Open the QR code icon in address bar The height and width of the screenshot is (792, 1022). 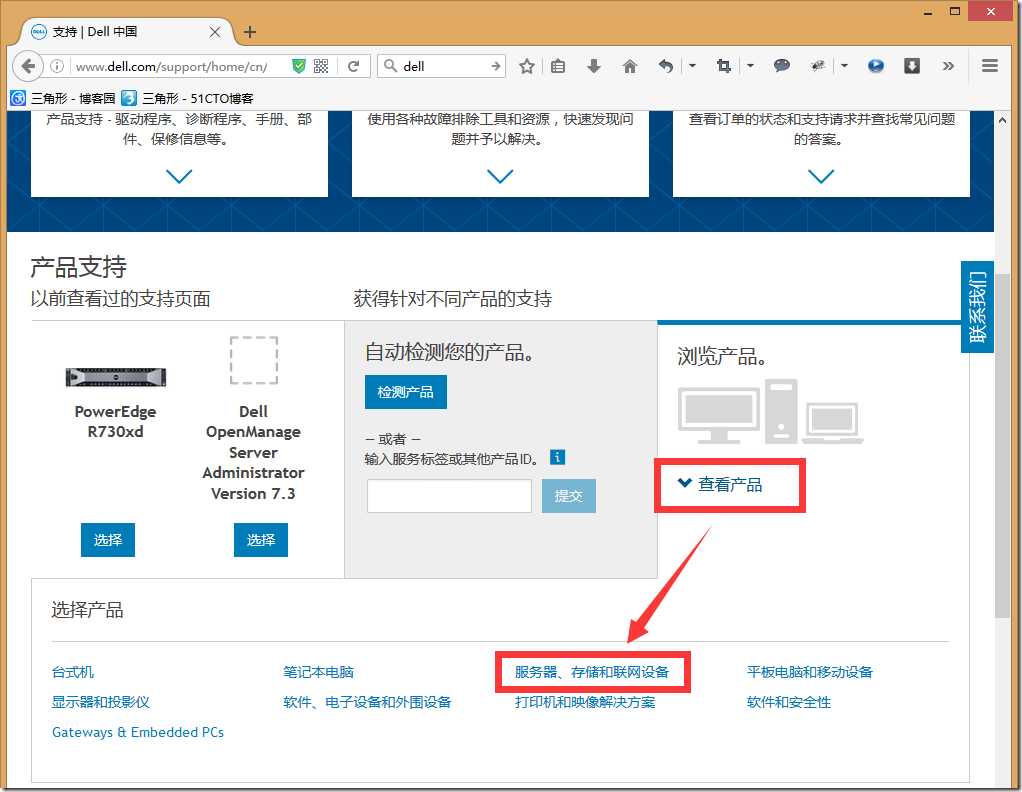pos(321,66)
